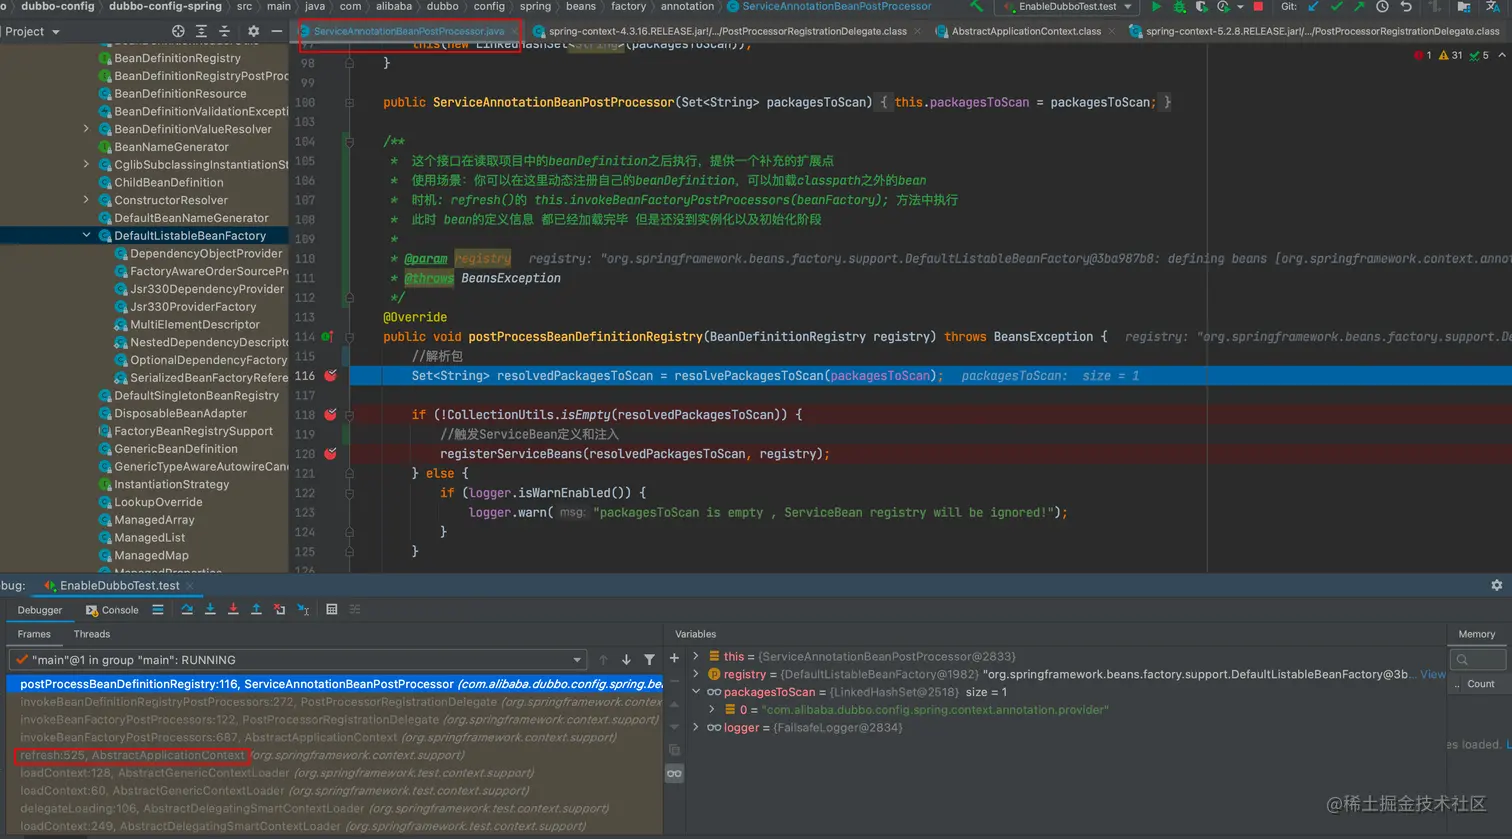Screen dimensions: 1512x839
Task: Collapse the packagesToScan variable node
Action: coord(696,691)
